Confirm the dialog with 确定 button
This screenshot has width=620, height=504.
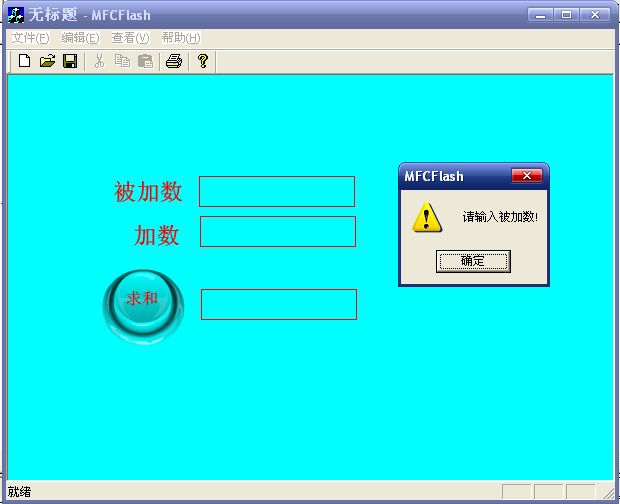[473, 261]
